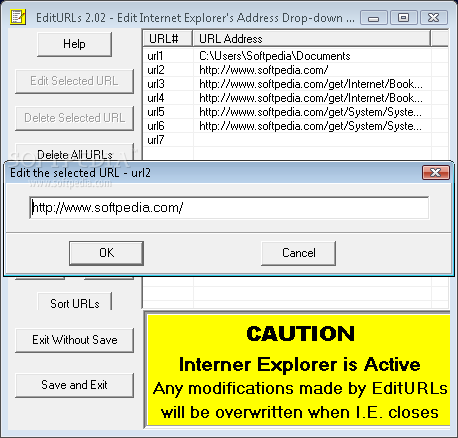Click the URL text input field
The image size is (458, 438).
click(229, 208)
